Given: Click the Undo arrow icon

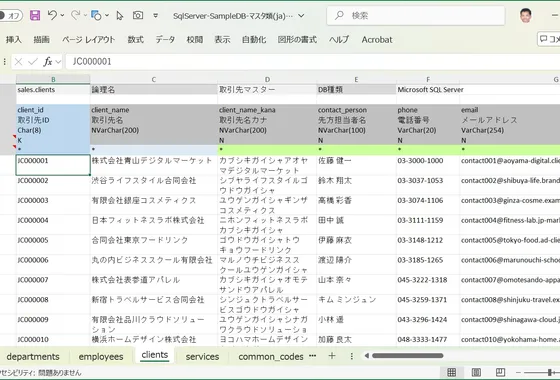Looking at the screenshot, I should (x=52, y=15).
